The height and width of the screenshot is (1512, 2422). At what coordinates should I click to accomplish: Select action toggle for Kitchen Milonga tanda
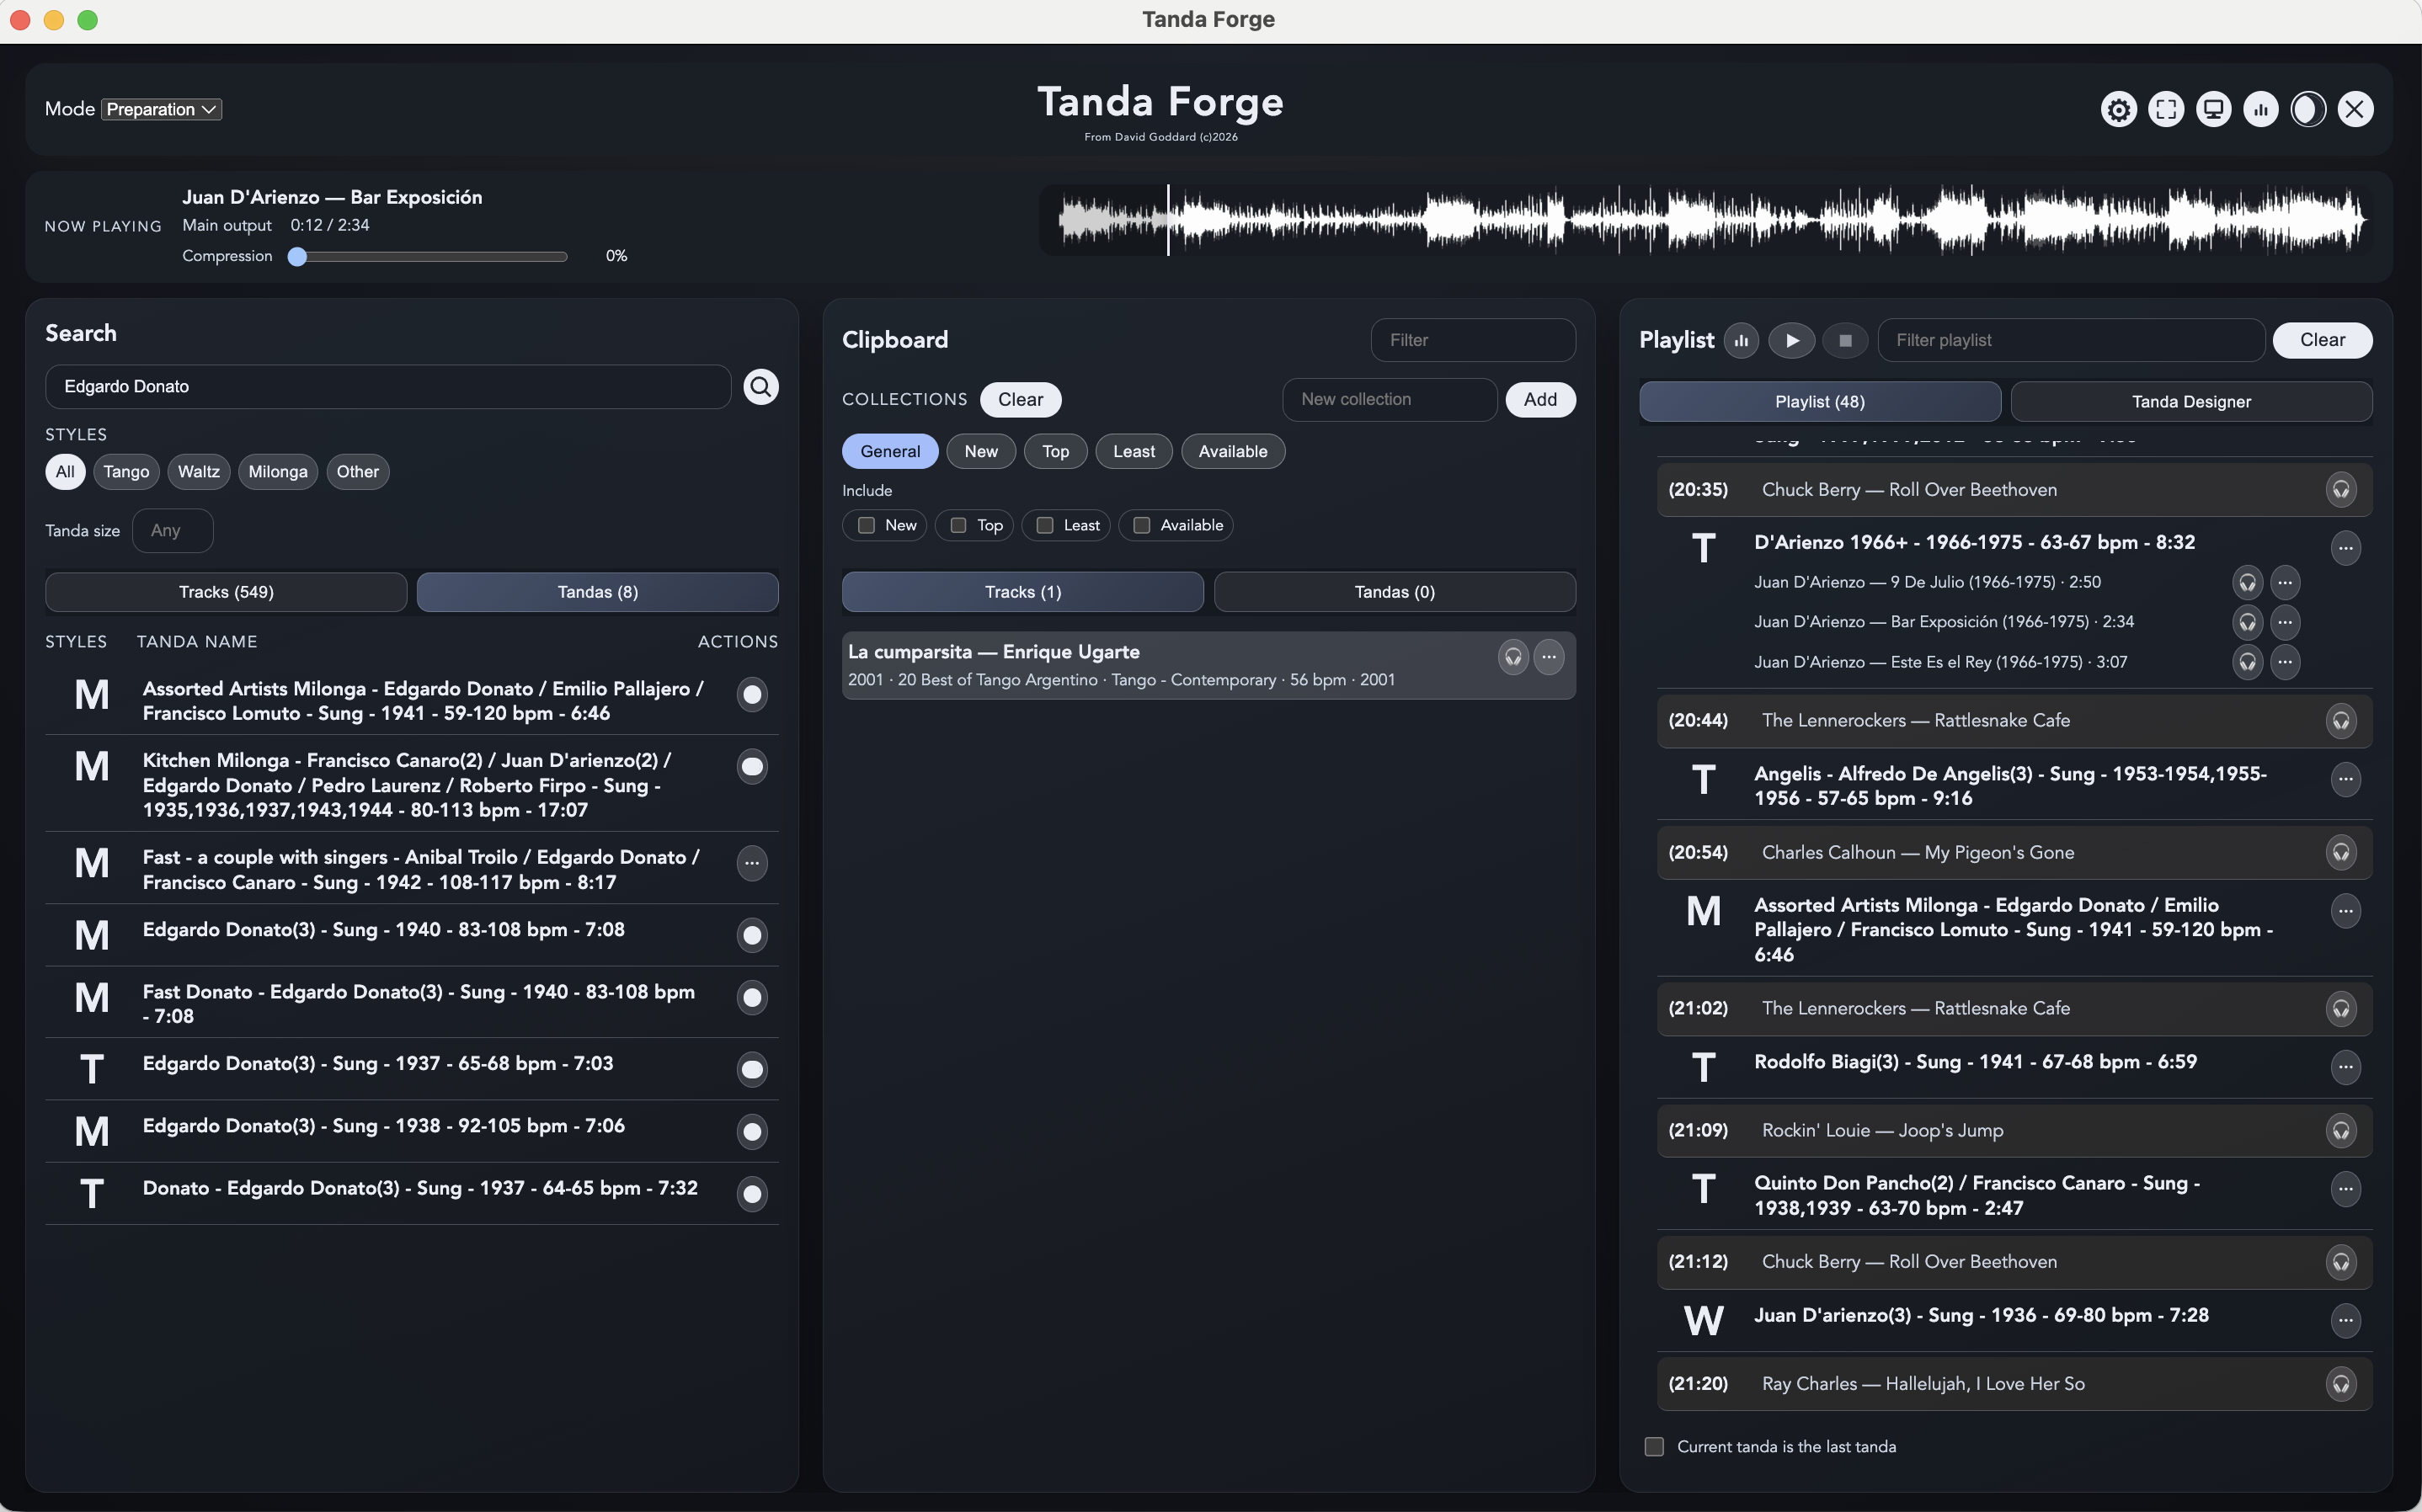[x=752, y=767]
